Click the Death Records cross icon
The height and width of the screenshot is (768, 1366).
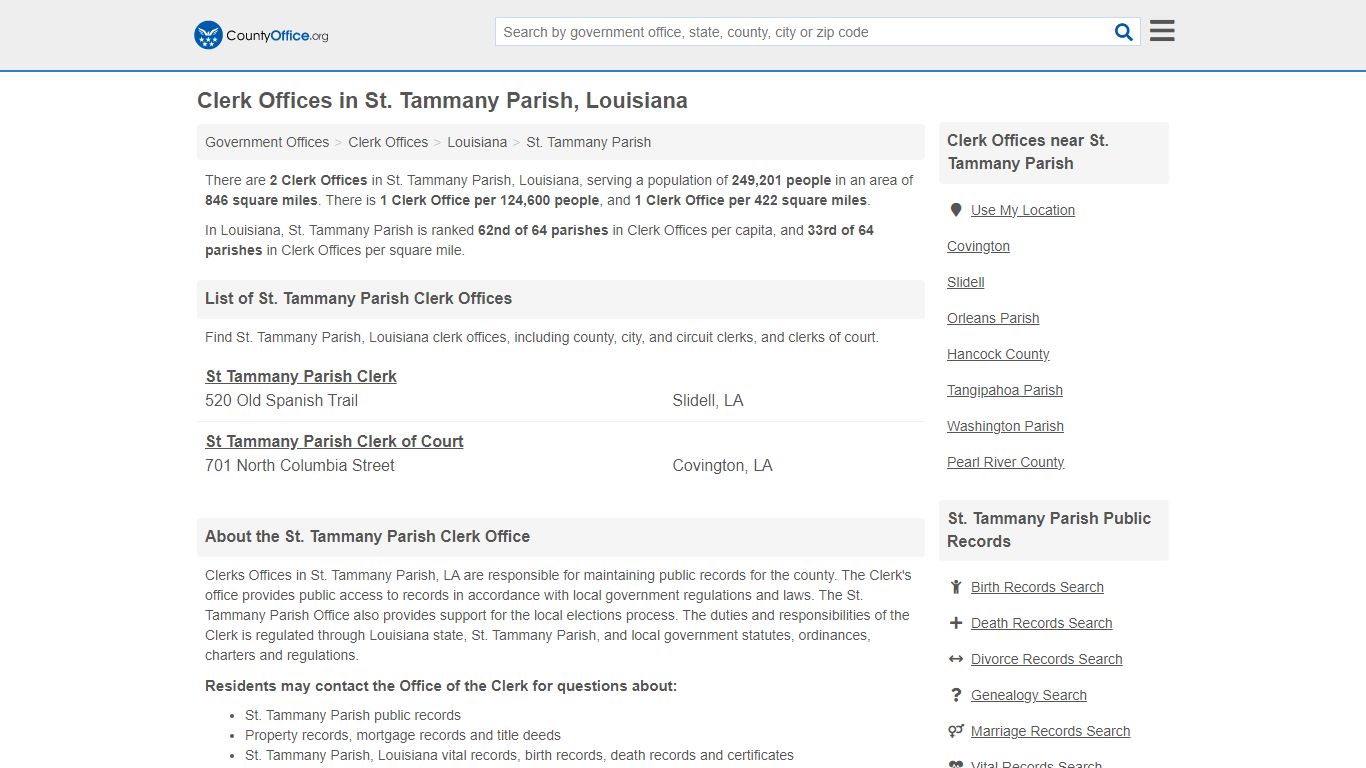point(956,623)
